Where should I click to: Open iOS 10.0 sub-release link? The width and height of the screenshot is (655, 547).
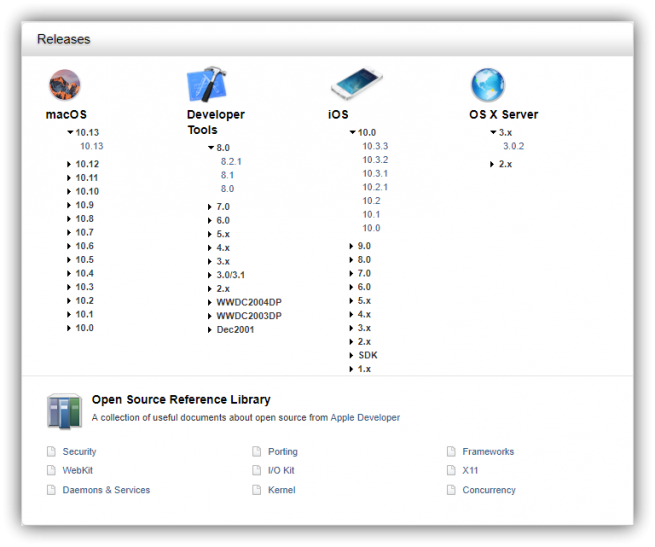(371, 228)
